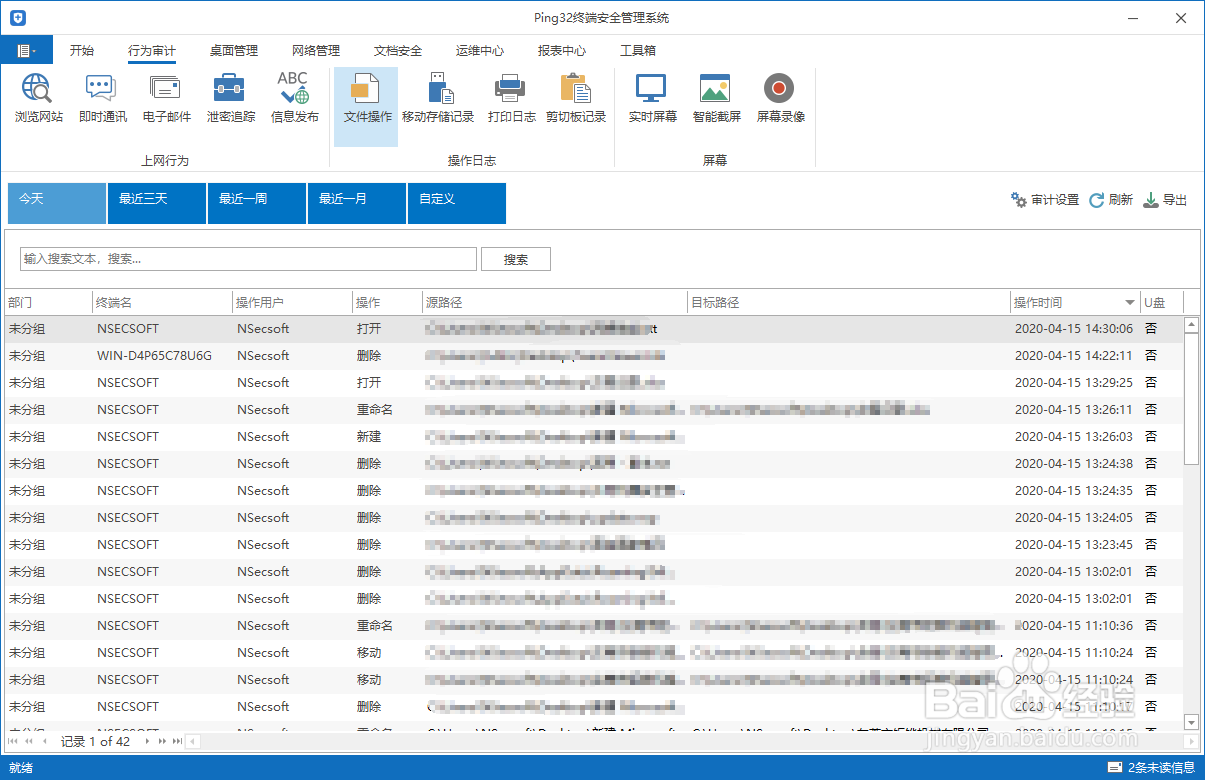Click the 就绪 status bar text
The image size is (1205, 780).
tap(20, 768)
